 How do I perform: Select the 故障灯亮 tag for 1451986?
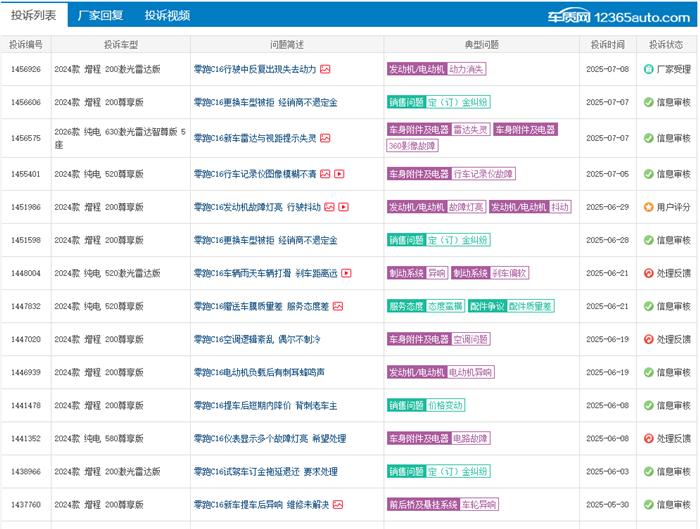(x=467, y=207)
